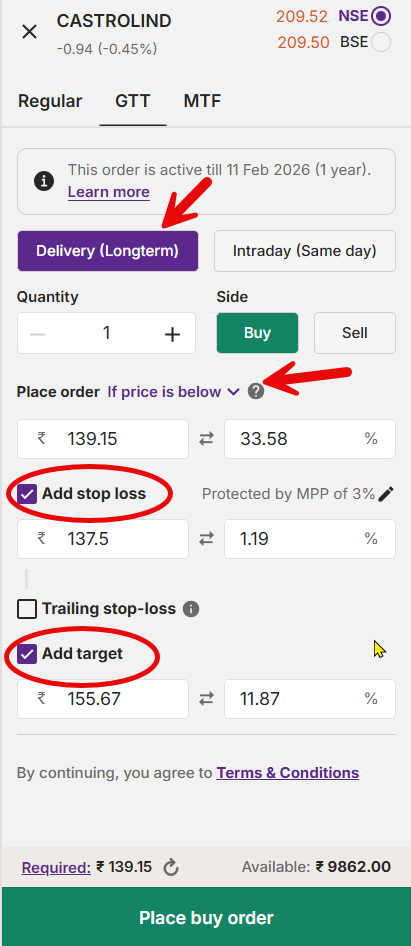
Task: Expand the 'If price is below' dropdown
Action: [174, 392]
